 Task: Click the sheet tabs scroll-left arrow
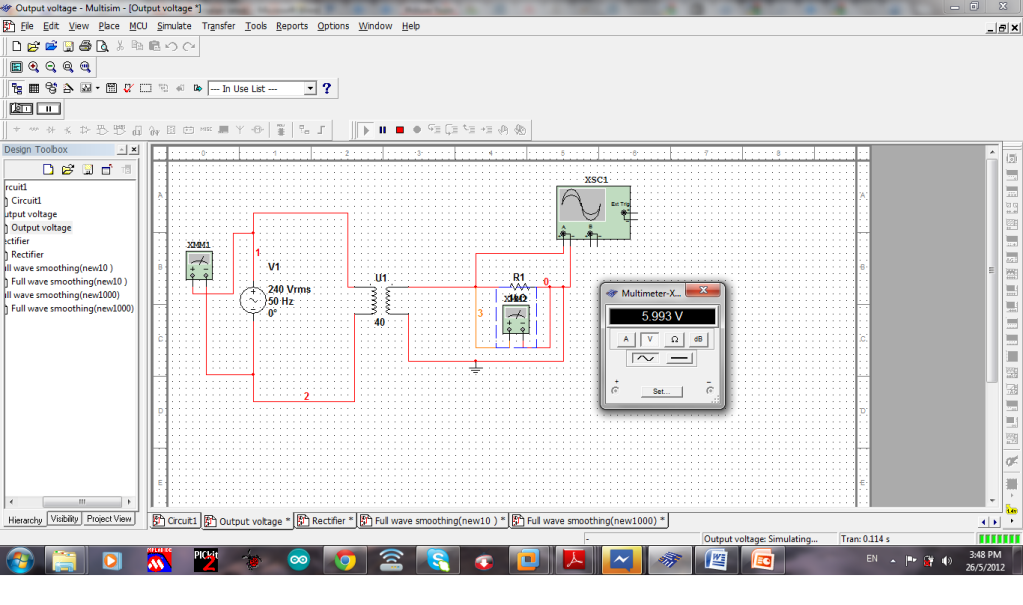click(x=984, y=521)
